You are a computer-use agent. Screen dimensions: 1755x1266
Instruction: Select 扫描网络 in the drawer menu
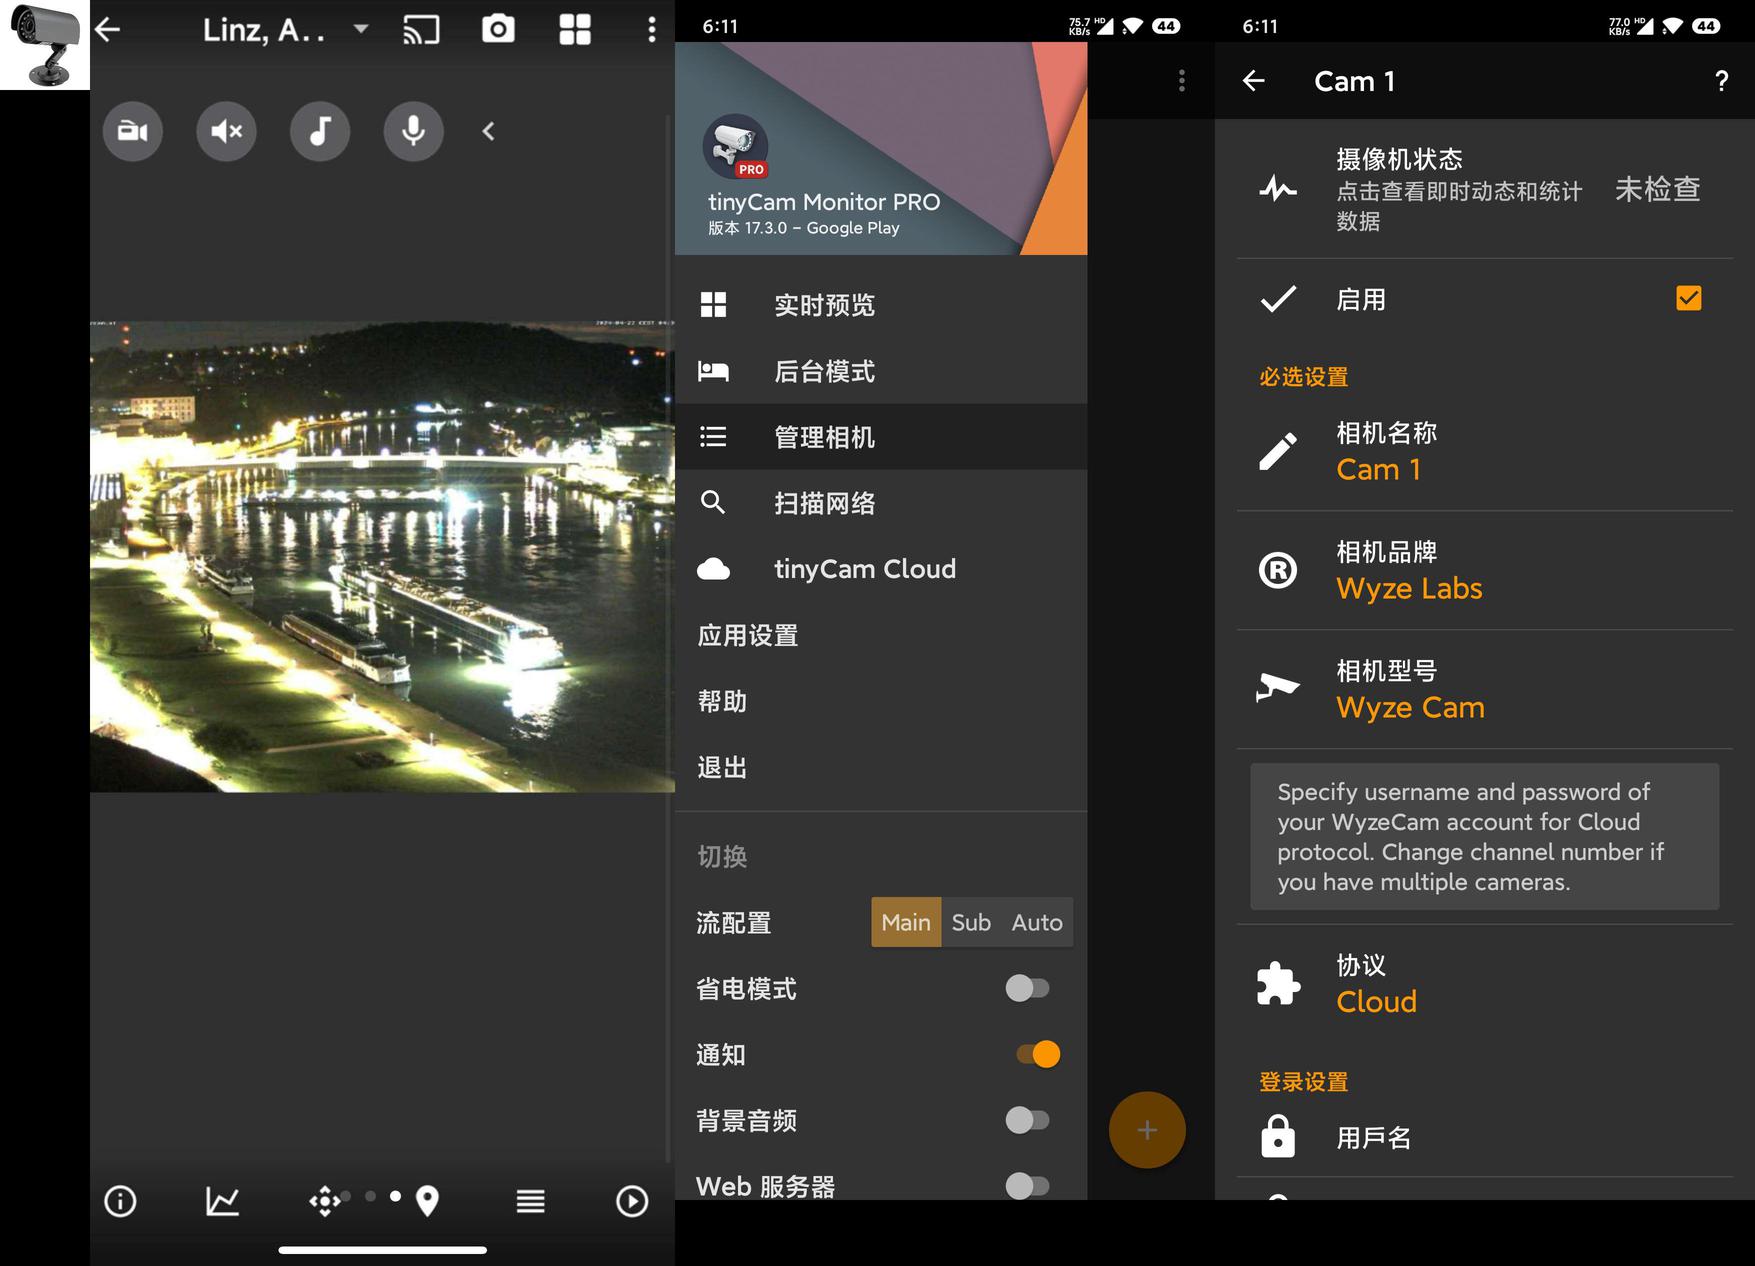click(x=881, y=503)
